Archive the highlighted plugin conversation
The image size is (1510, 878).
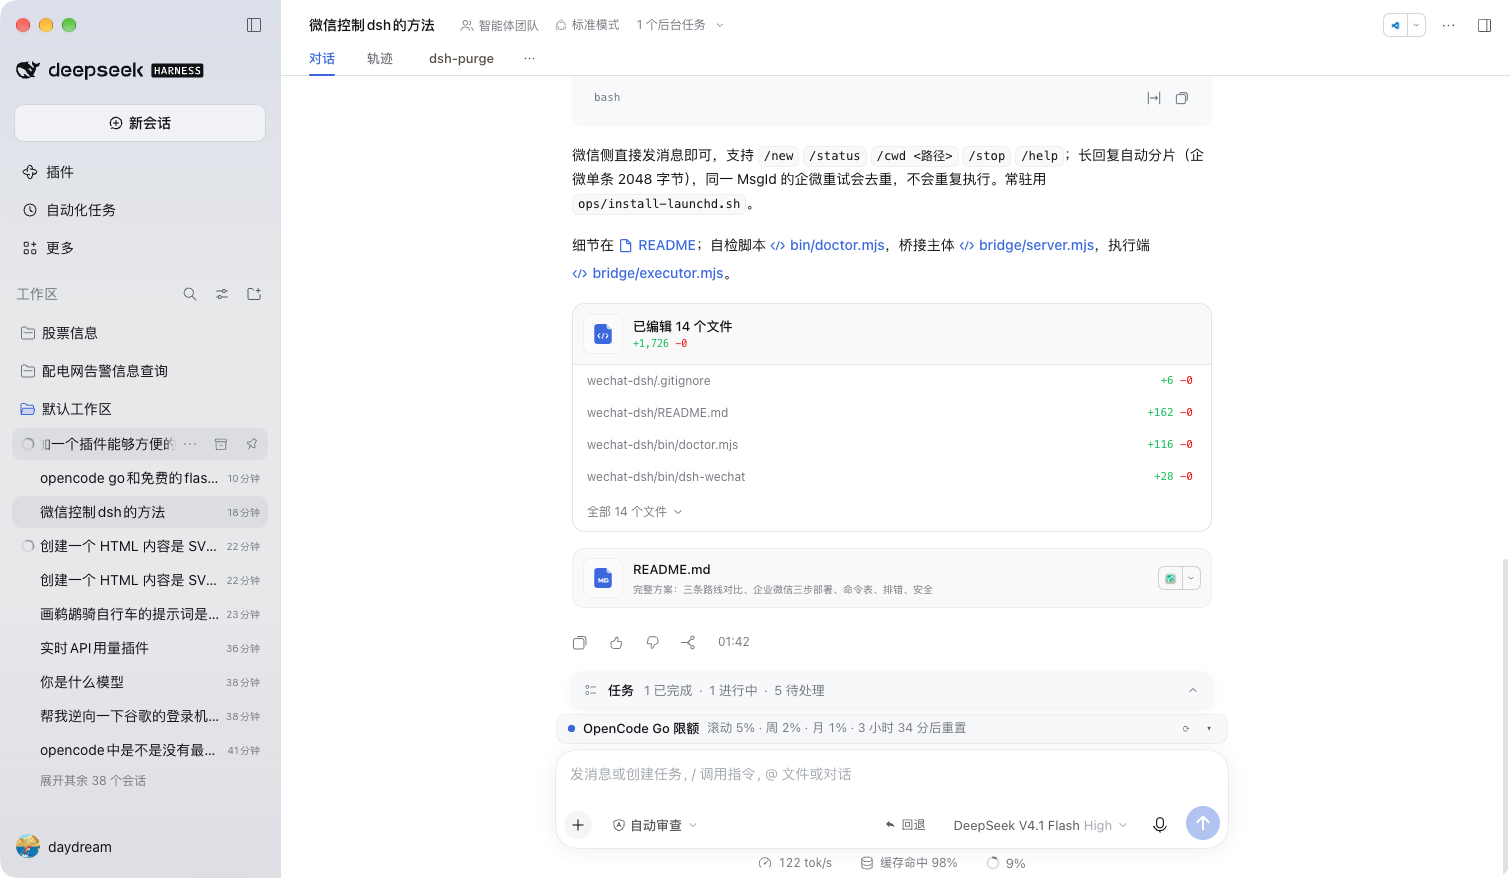click(x=221, y=444)
